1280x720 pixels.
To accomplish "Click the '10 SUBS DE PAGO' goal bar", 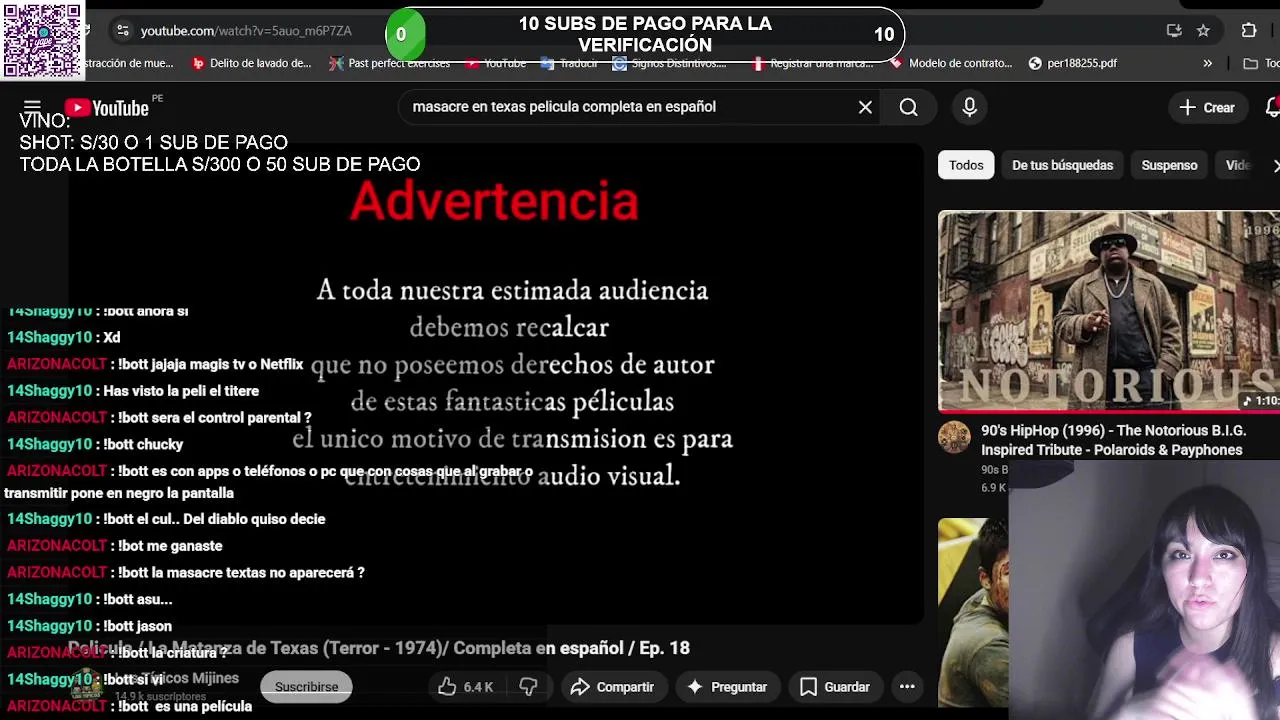I will tap(645, 34).
